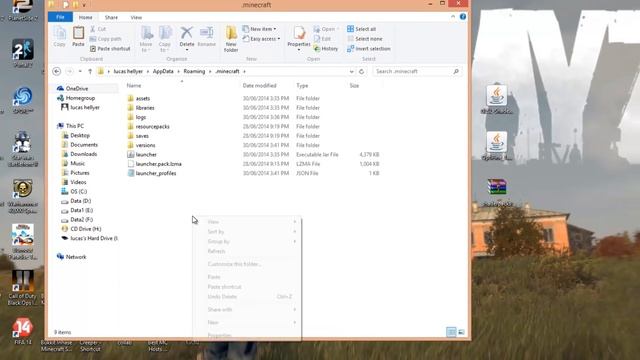The height and width of the screenshot is (360, 640).
Task: Go up one folder level arrow
Action: click(x=90, y=71)
